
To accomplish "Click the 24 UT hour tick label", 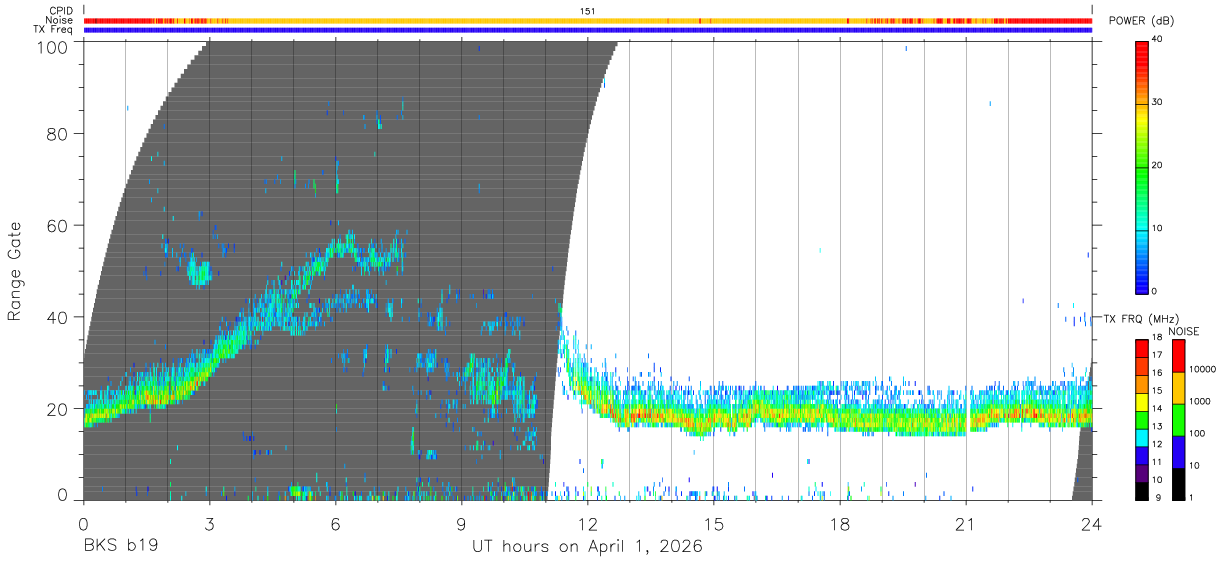I will tap(1091, 522).
